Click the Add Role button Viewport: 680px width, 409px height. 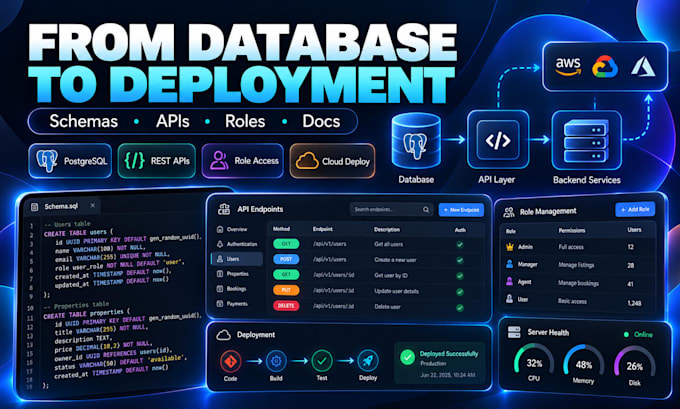(635, 209)
